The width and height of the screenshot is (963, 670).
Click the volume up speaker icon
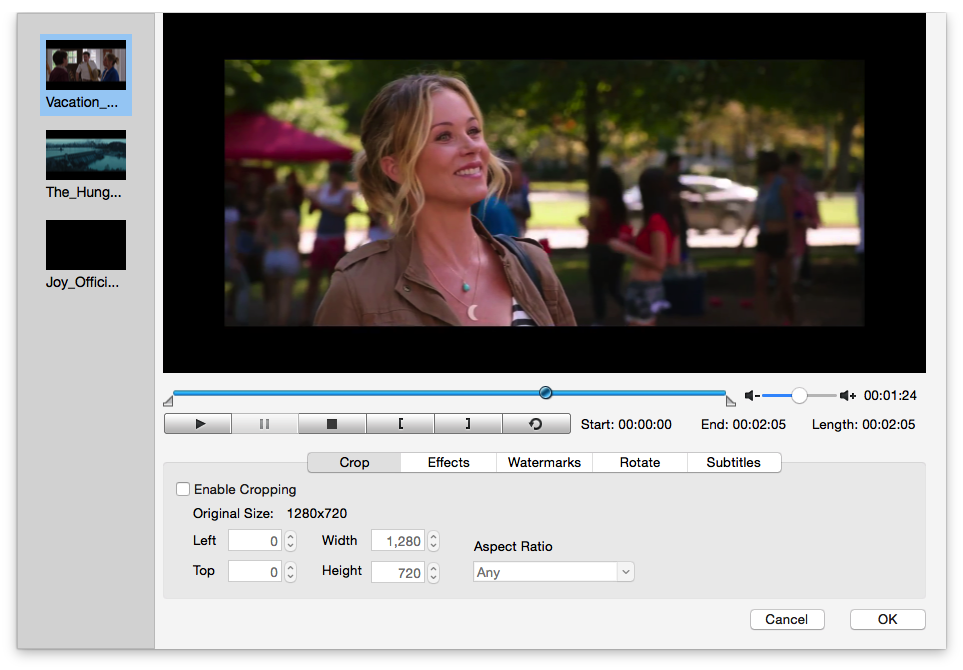click(848, 395)
